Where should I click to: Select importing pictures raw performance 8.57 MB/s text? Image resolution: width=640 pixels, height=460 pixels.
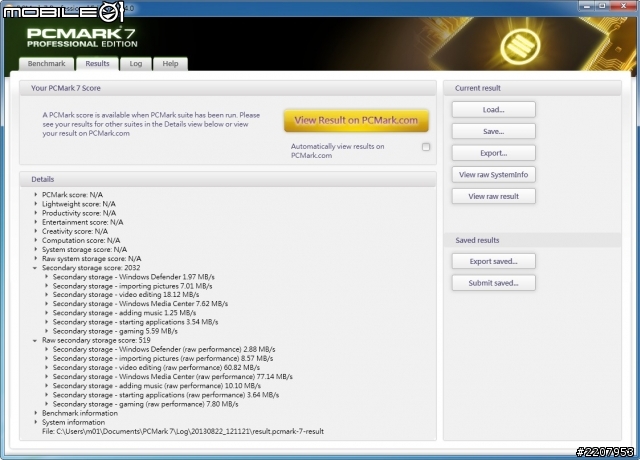coord(163,358)
